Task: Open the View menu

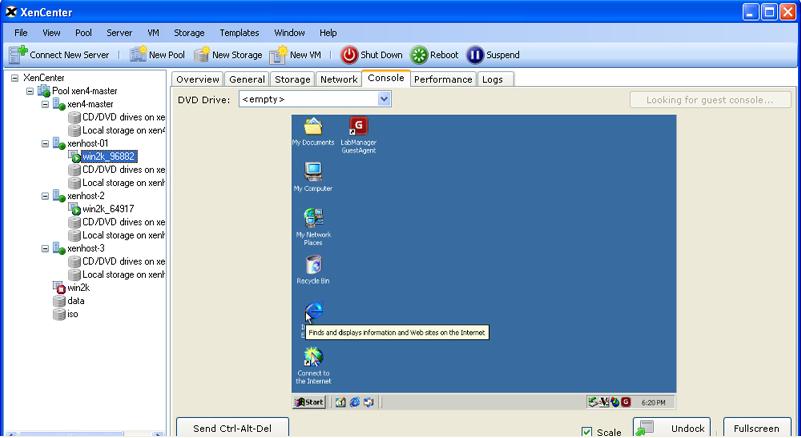Action: pyautogui.click(x=51, y=33)
